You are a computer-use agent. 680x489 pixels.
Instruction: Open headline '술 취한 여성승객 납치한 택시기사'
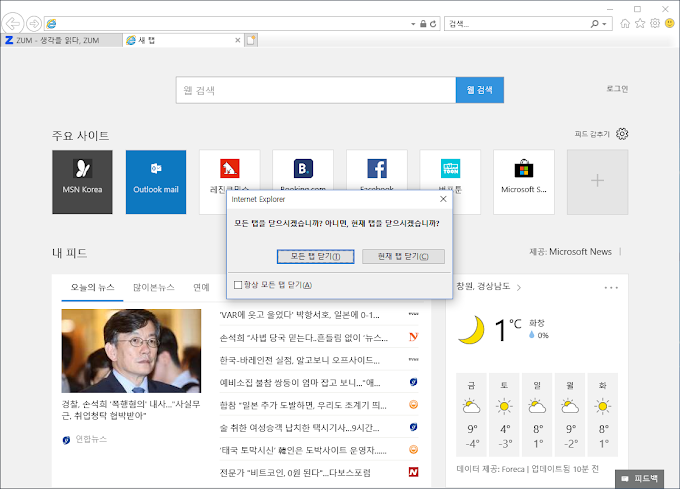pyautogui.click(x=300, y=428)
